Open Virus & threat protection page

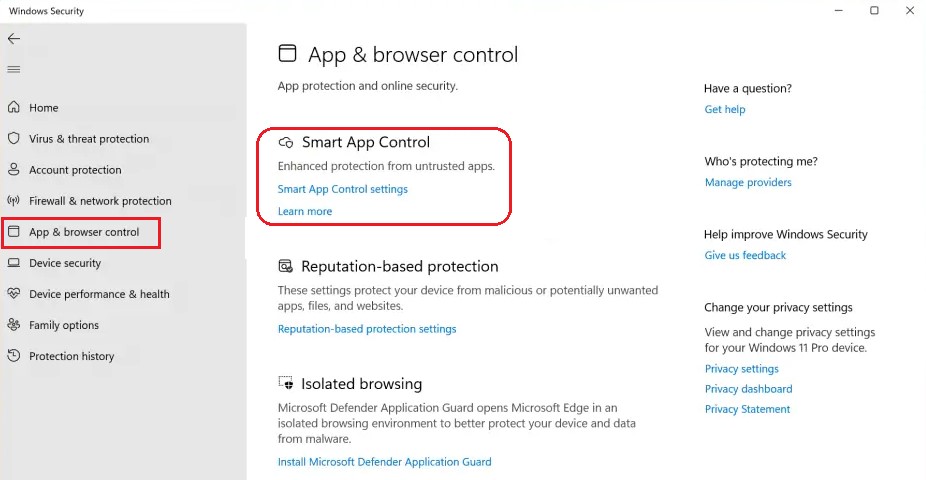tap(89, 139)
